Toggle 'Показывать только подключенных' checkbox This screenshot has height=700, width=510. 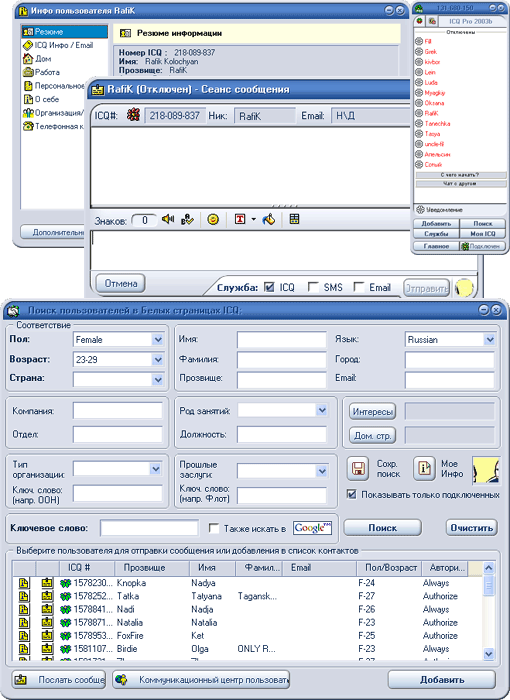coord(352,495)
